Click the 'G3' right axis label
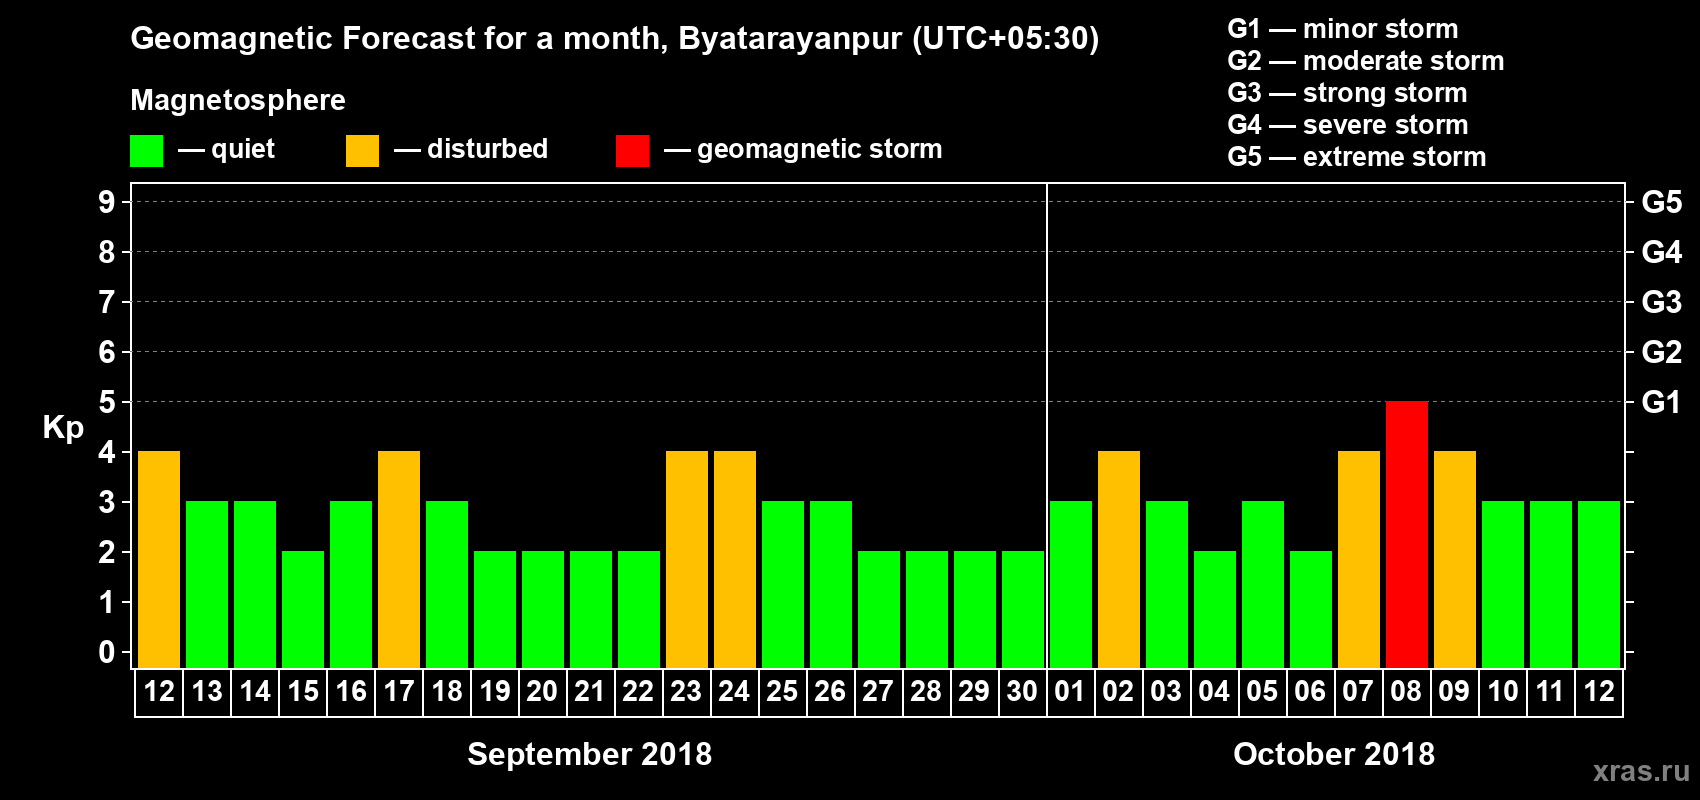1700x800 pixels. (1662, 302)
